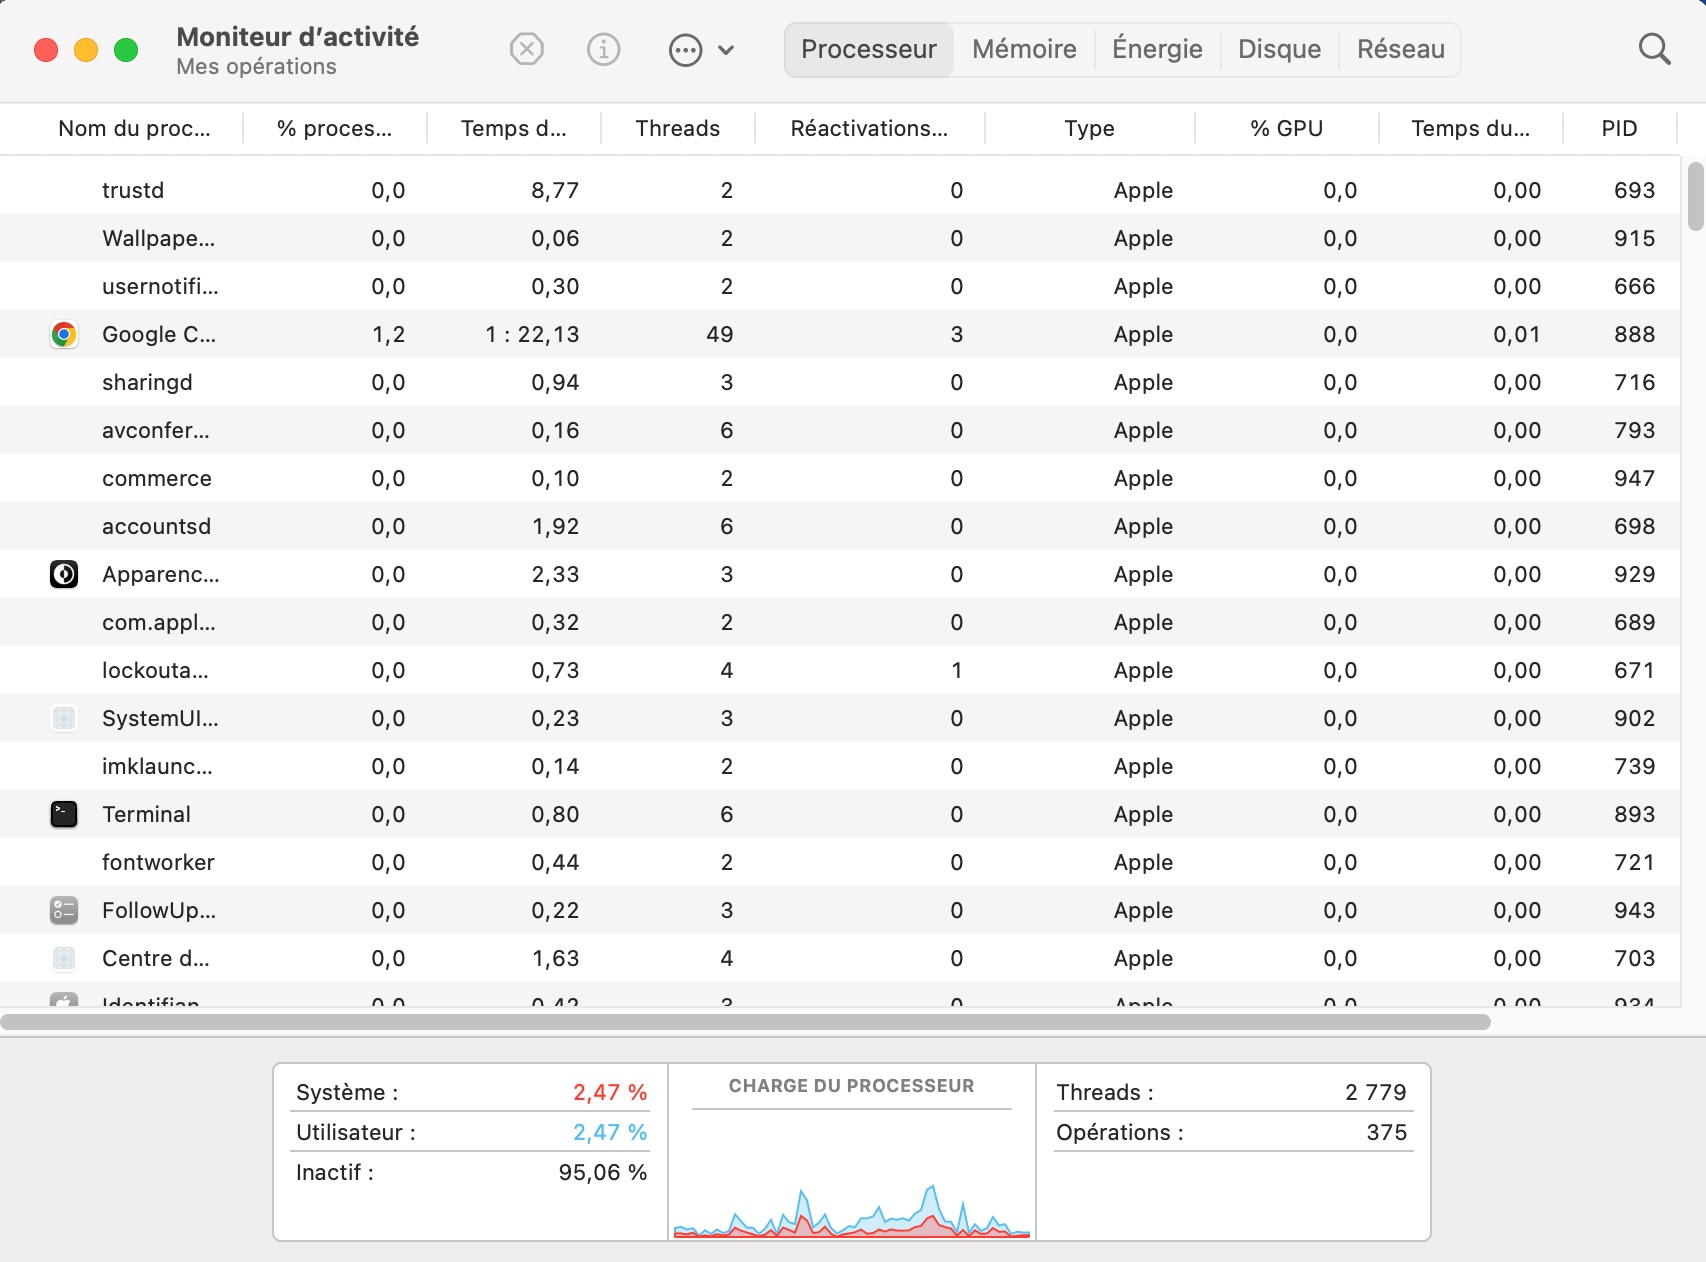
Task: Click CPU time value 1 : 22,13
Action: pos(532,335)
